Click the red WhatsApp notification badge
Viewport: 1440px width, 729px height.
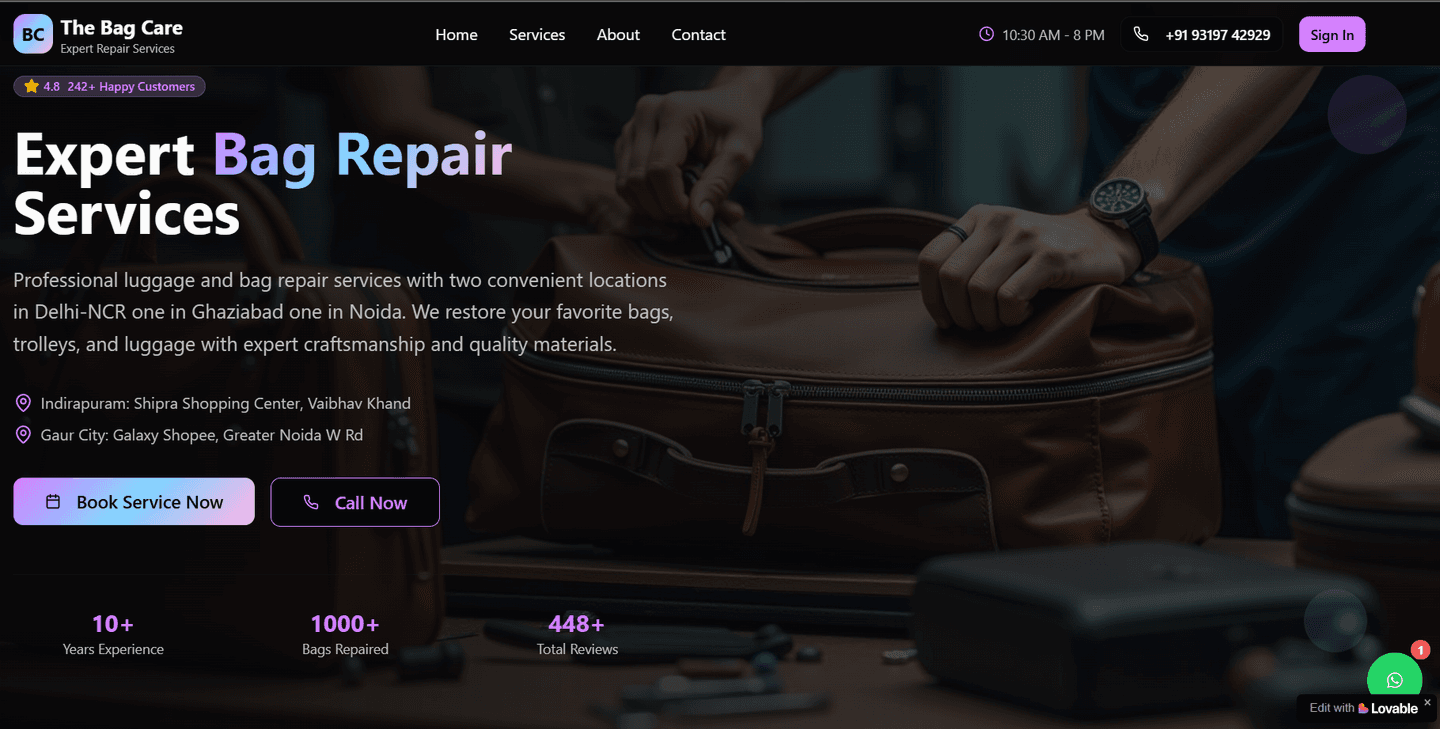coord(1420,650)
